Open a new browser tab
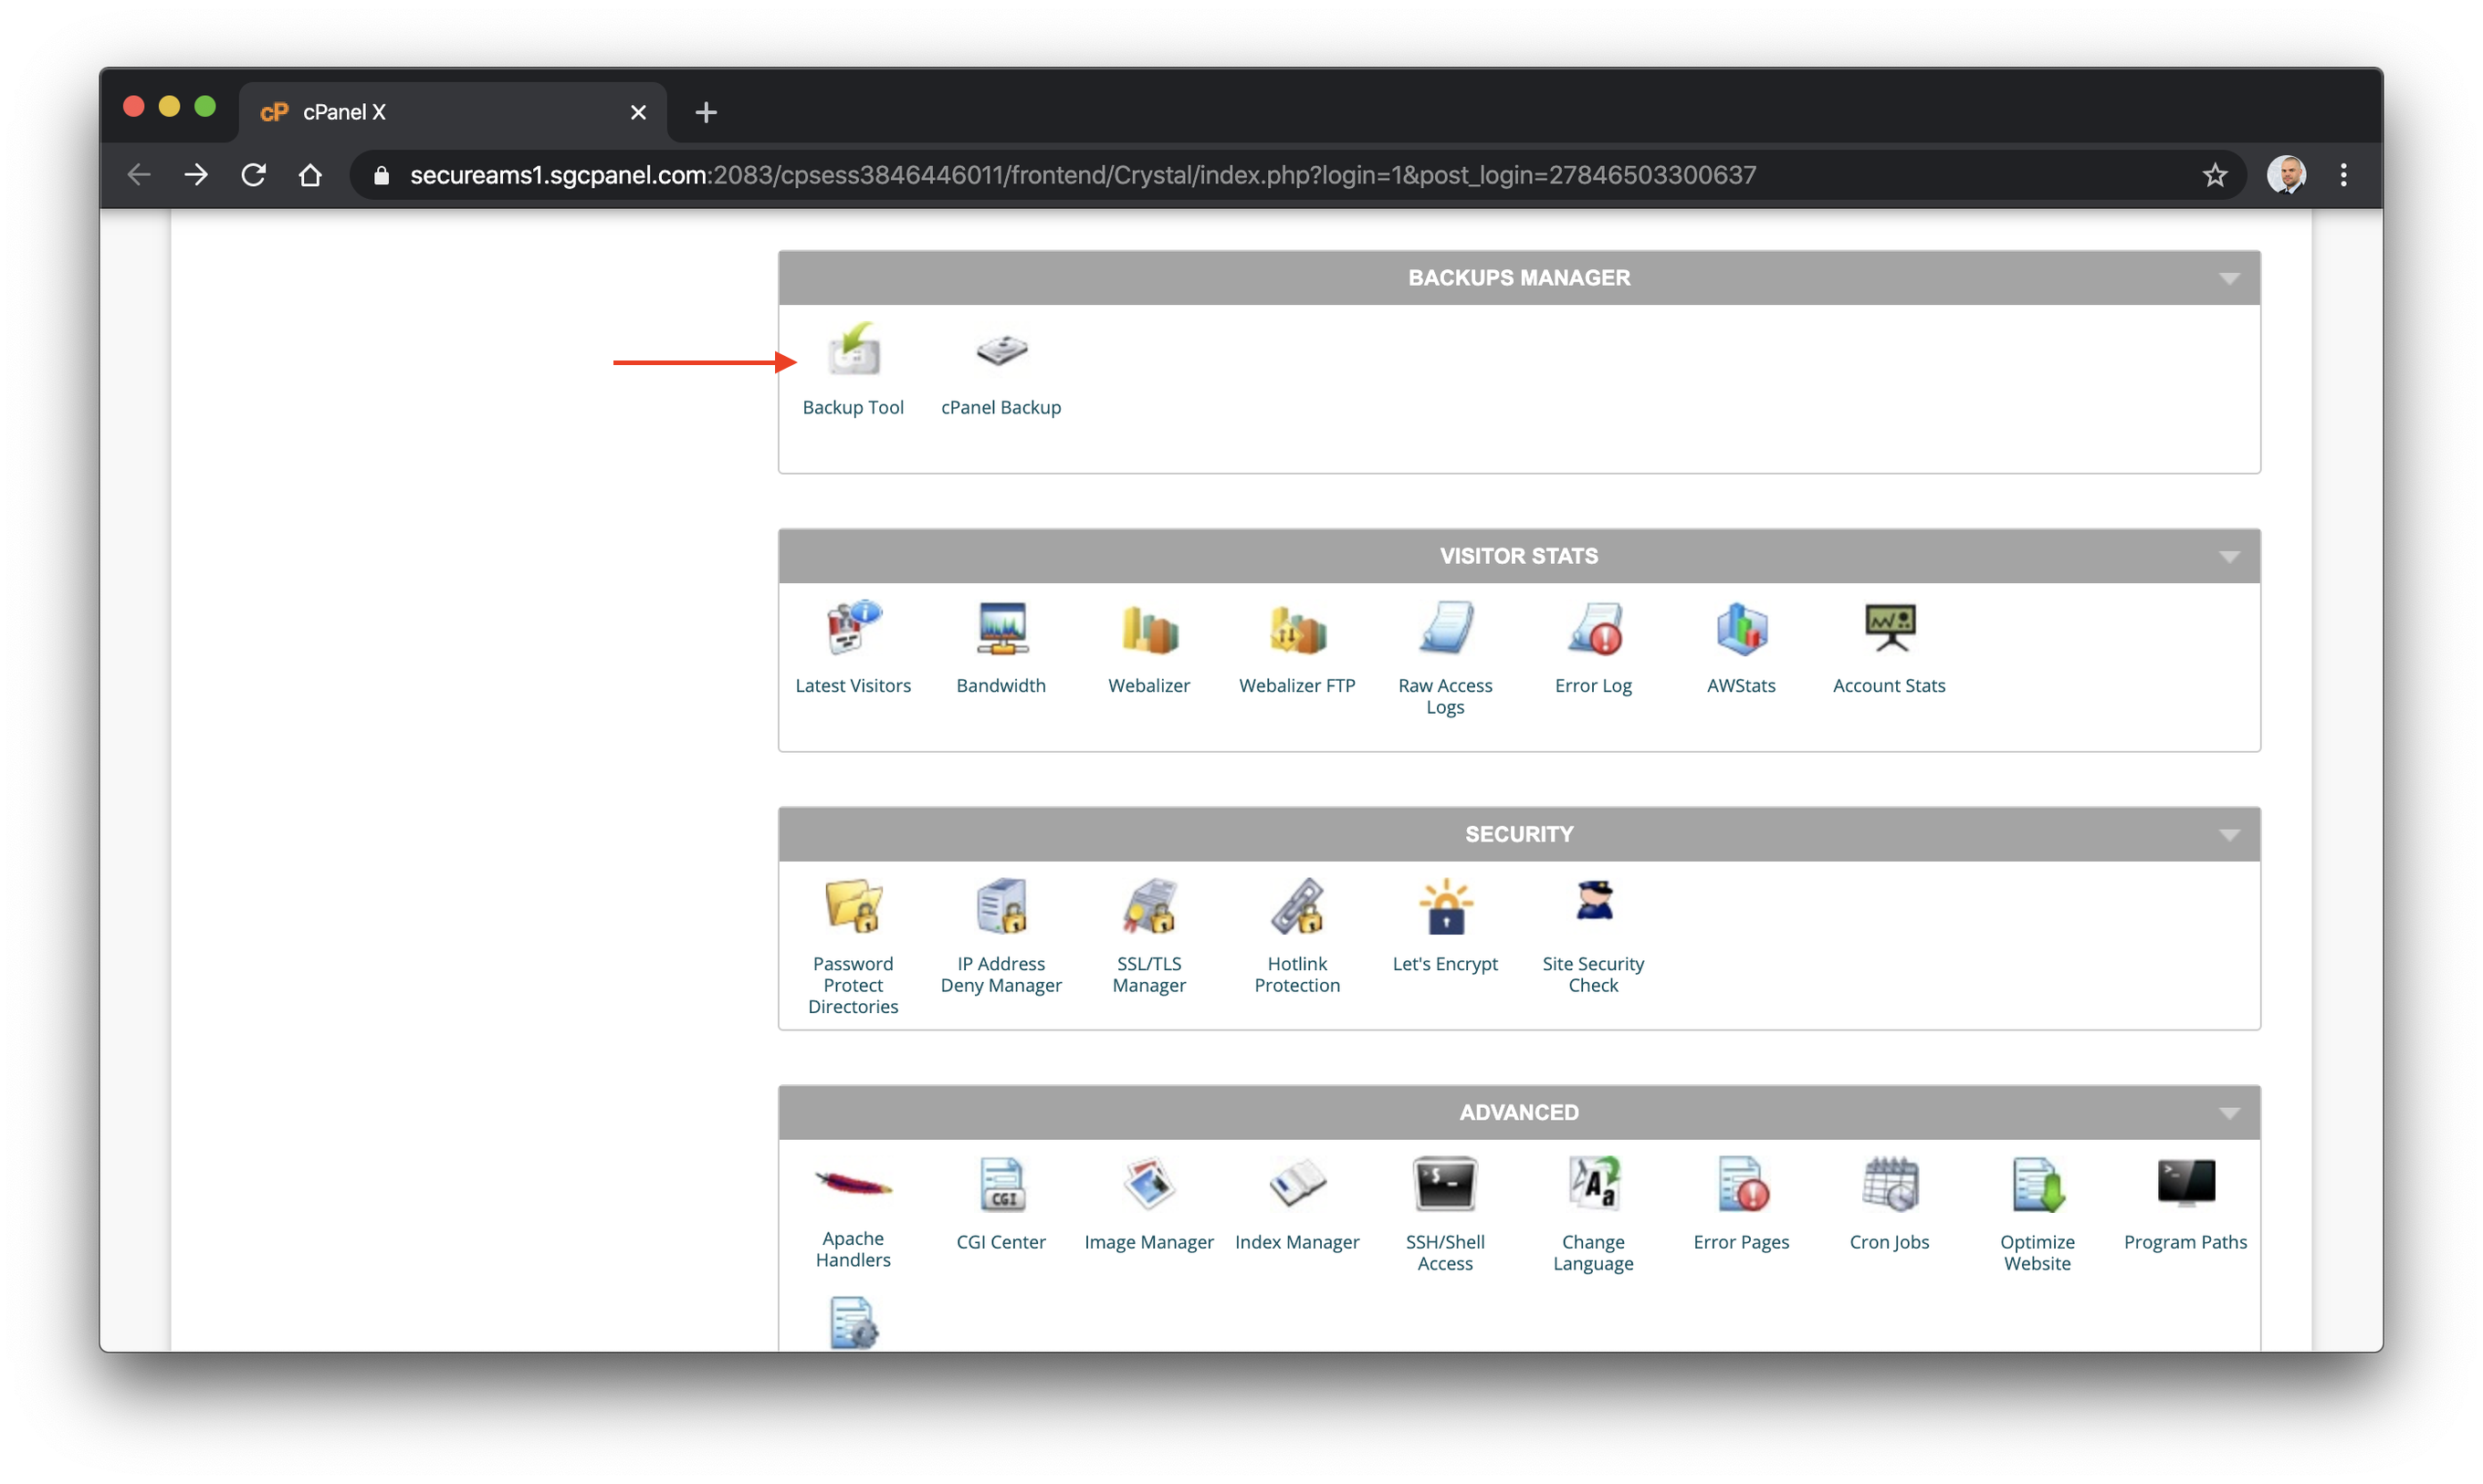 (706, 112)
